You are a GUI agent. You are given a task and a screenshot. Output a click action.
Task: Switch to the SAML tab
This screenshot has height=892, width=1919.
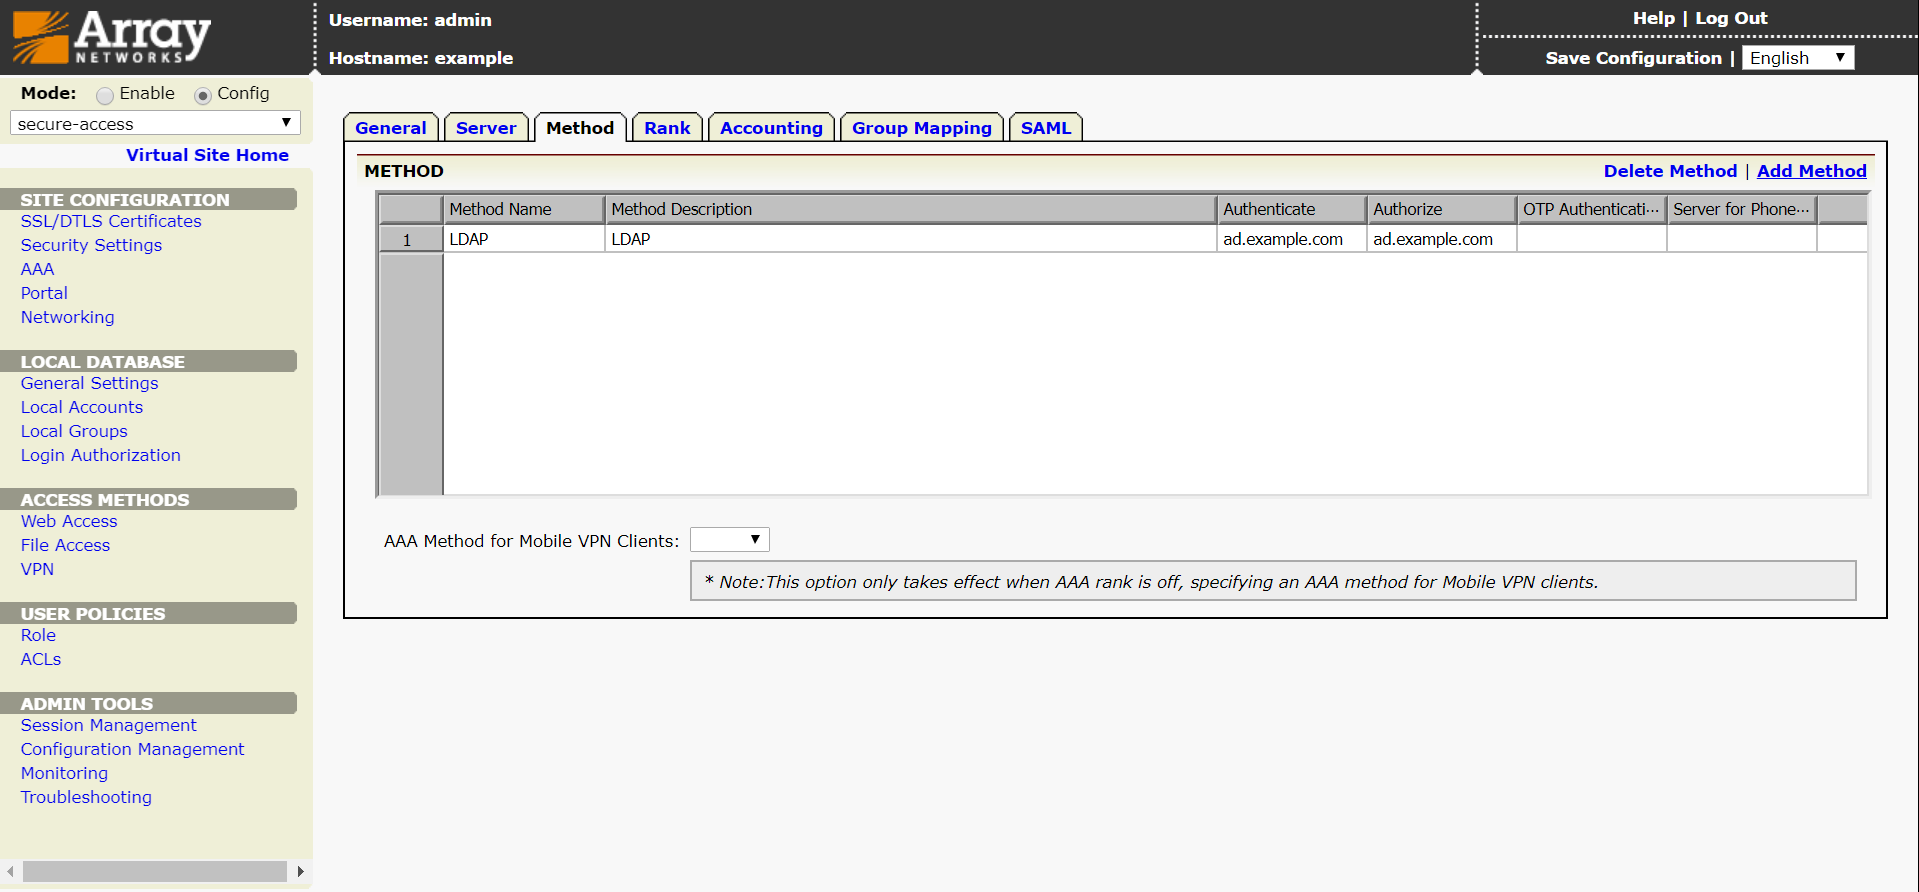point(1045,128)
